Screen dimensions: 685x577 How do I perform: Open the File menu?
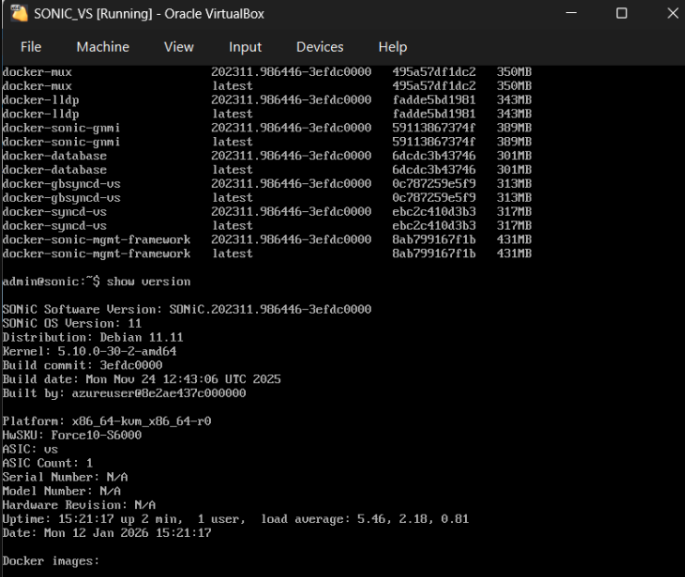(x=31, y=47)
